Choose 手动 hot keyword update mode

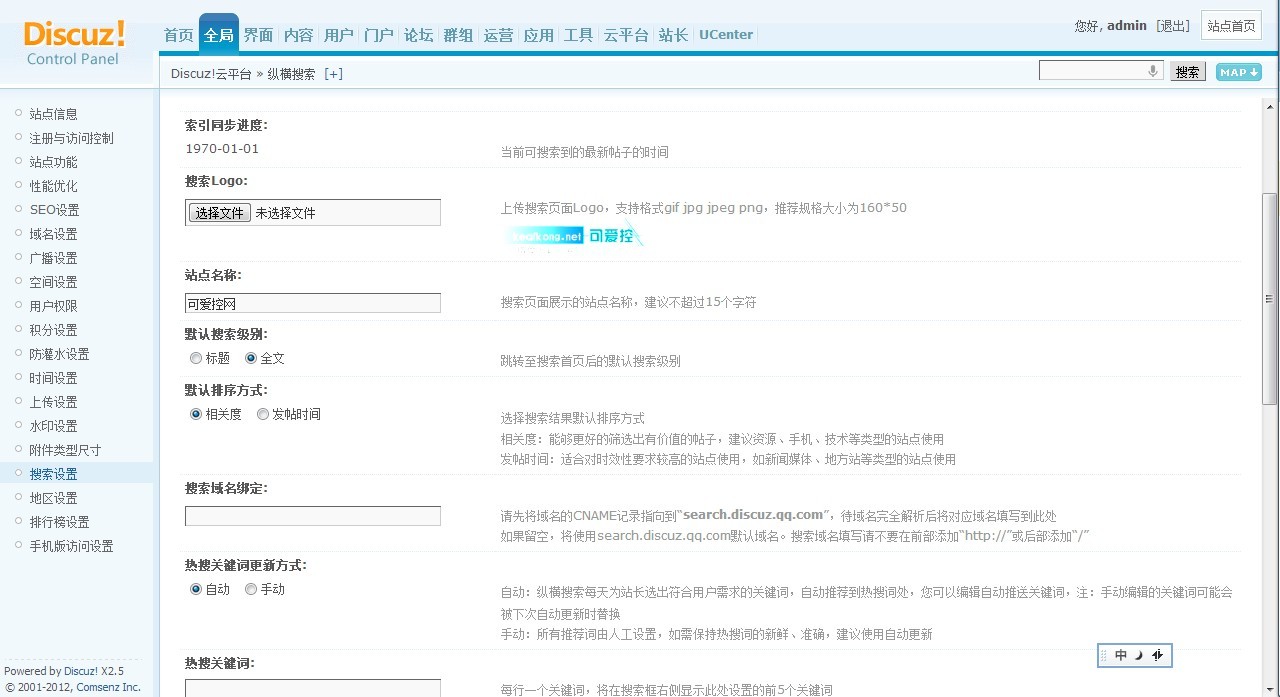tap(251, 589)
